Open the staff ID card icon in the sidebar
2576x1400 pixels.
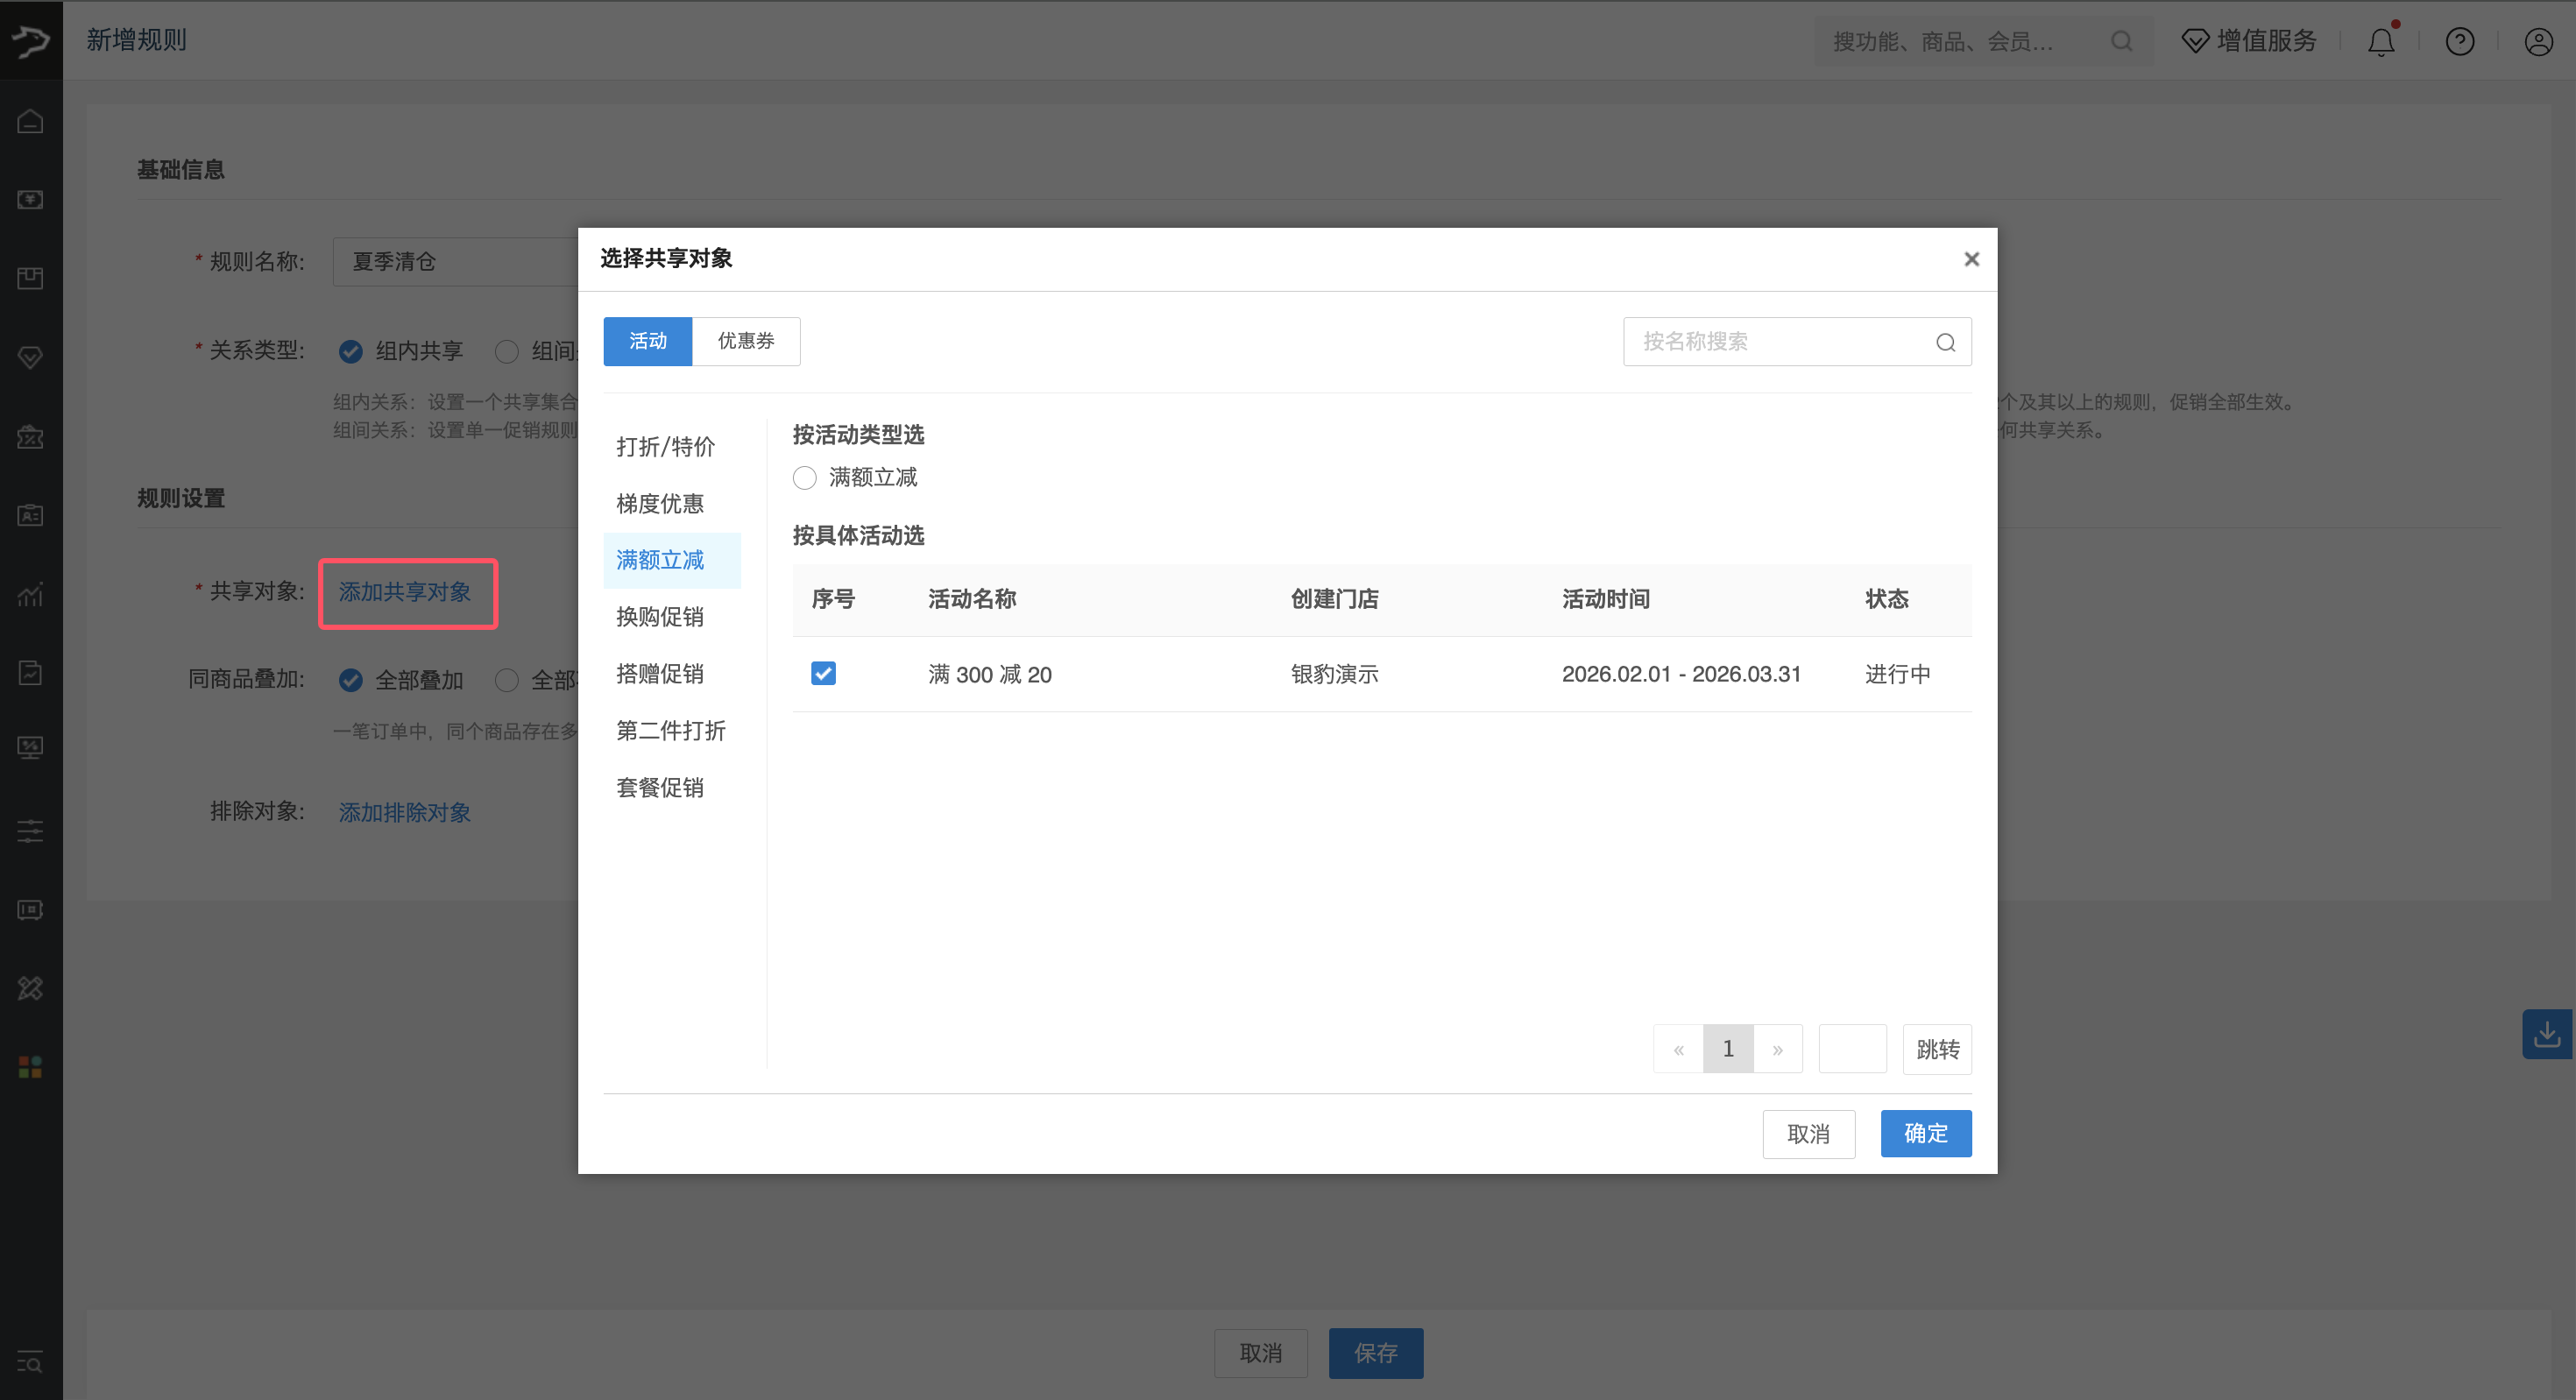pos(30,515)
